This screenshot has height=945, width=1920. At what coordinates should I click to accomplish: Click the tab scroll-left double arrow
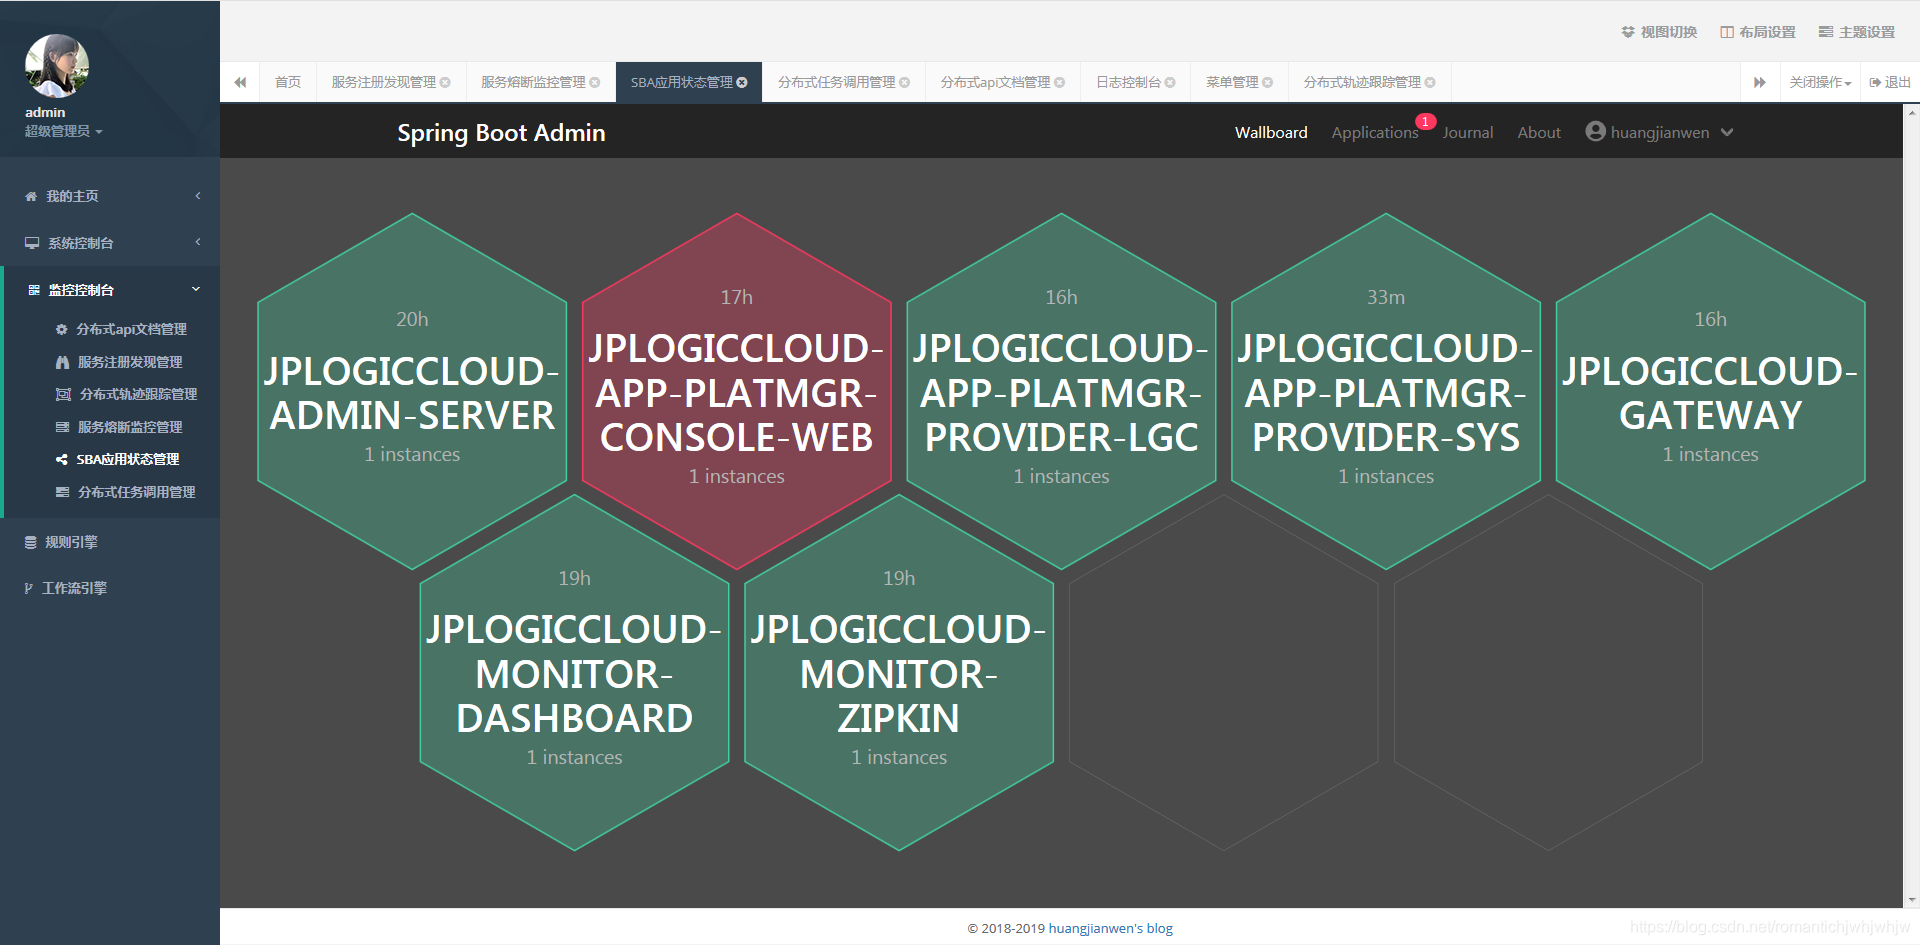240,82
